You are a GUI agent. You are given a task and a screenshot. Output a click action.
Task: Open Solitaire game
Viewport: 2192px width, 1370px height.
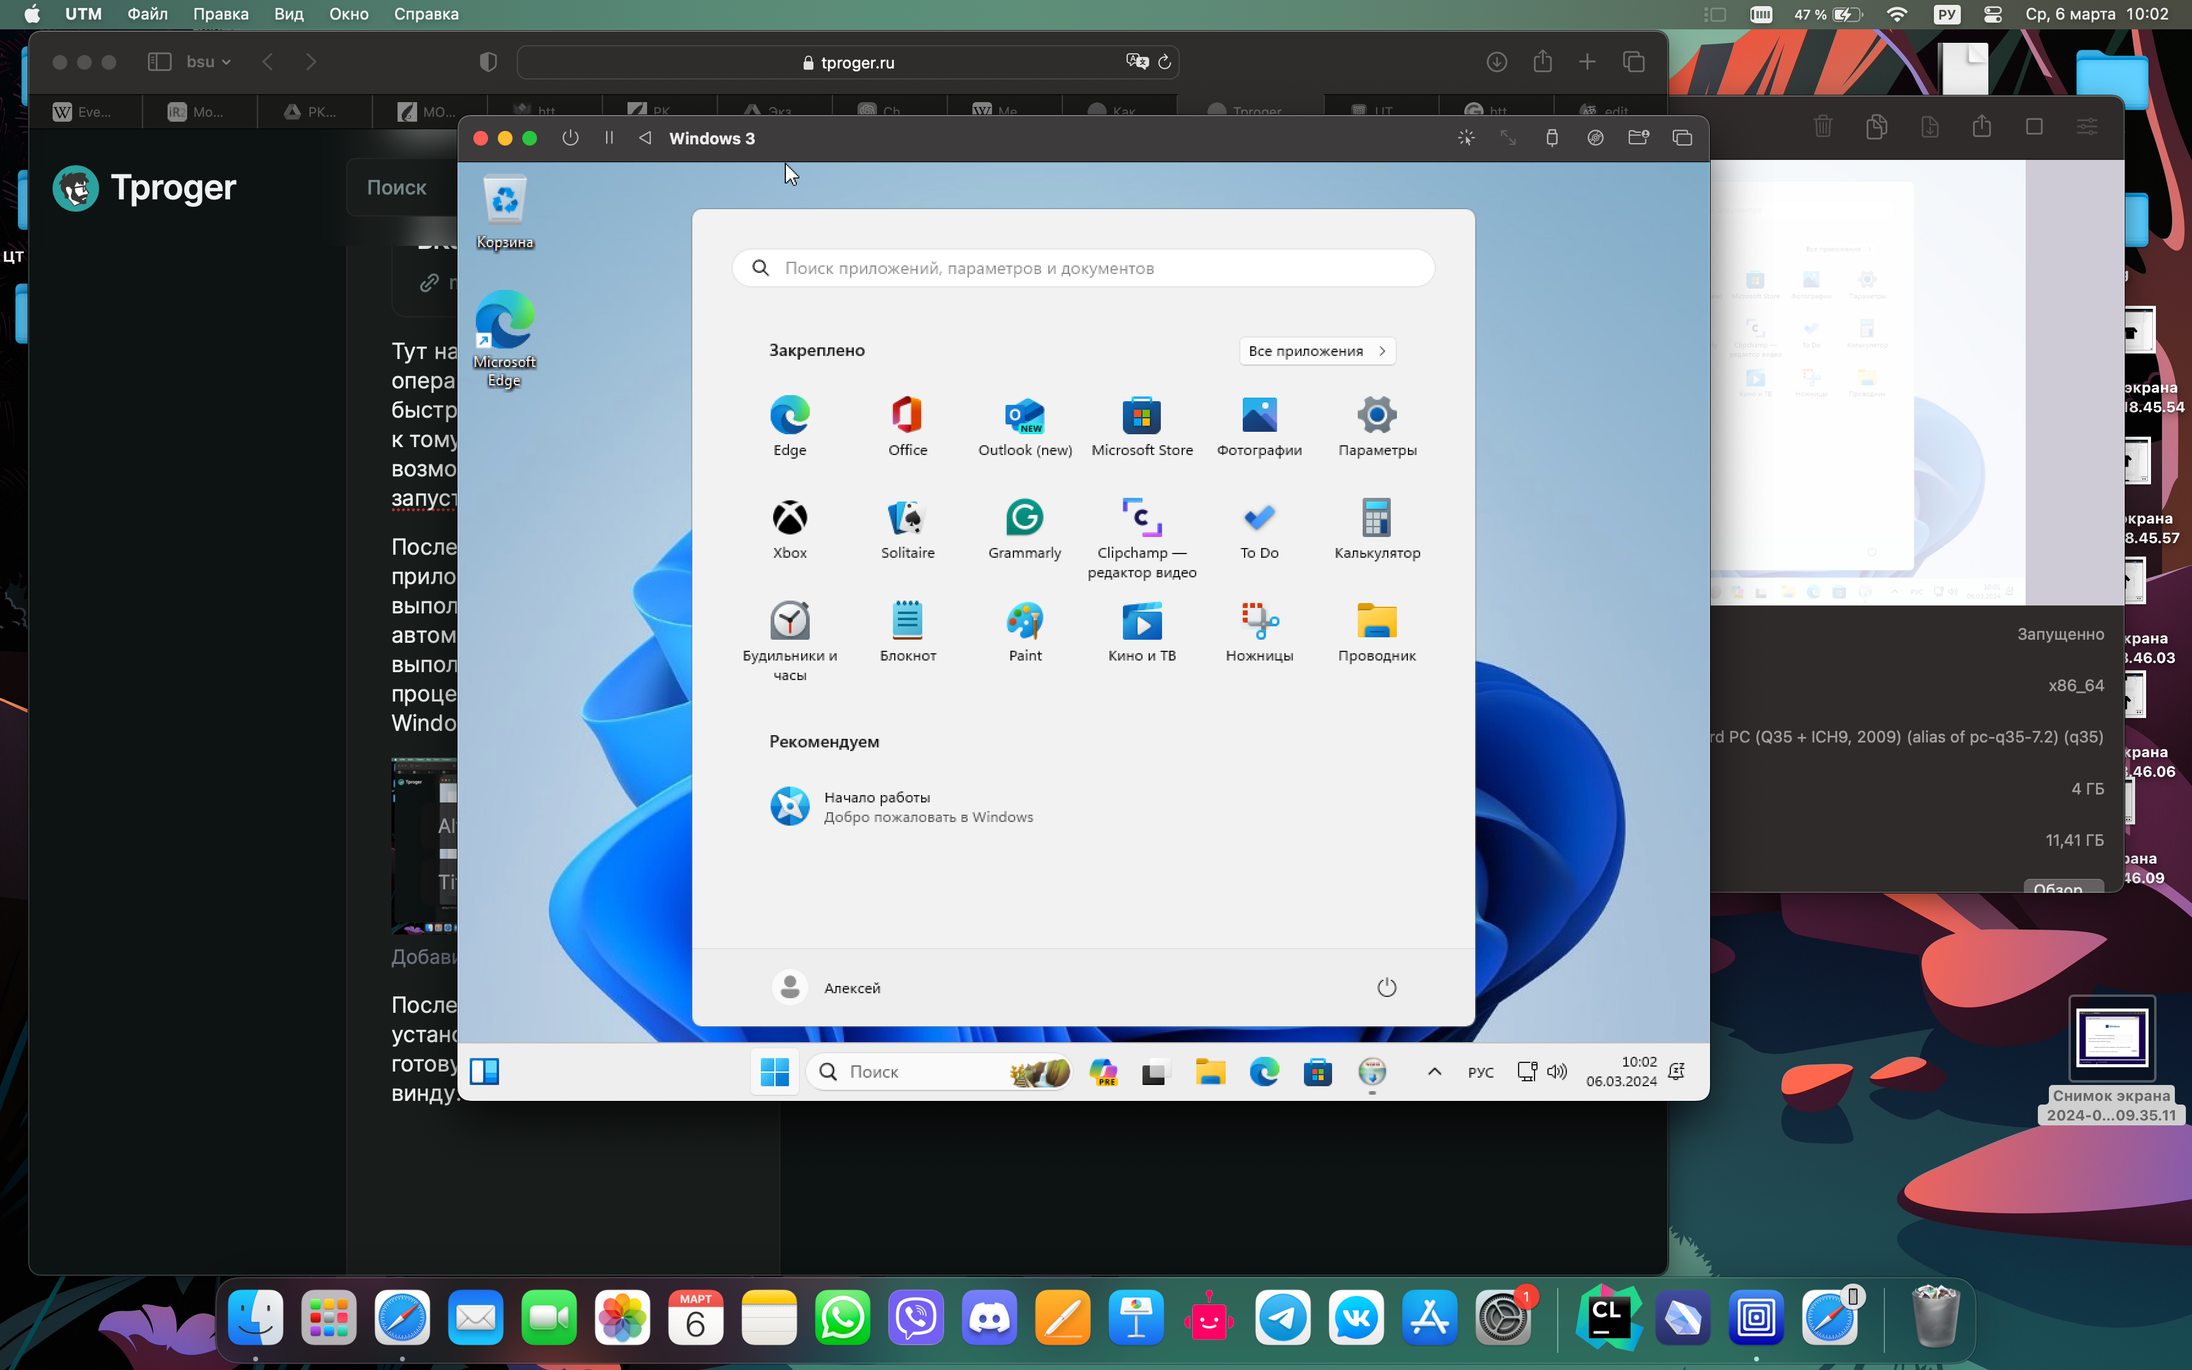coord(907,529)
